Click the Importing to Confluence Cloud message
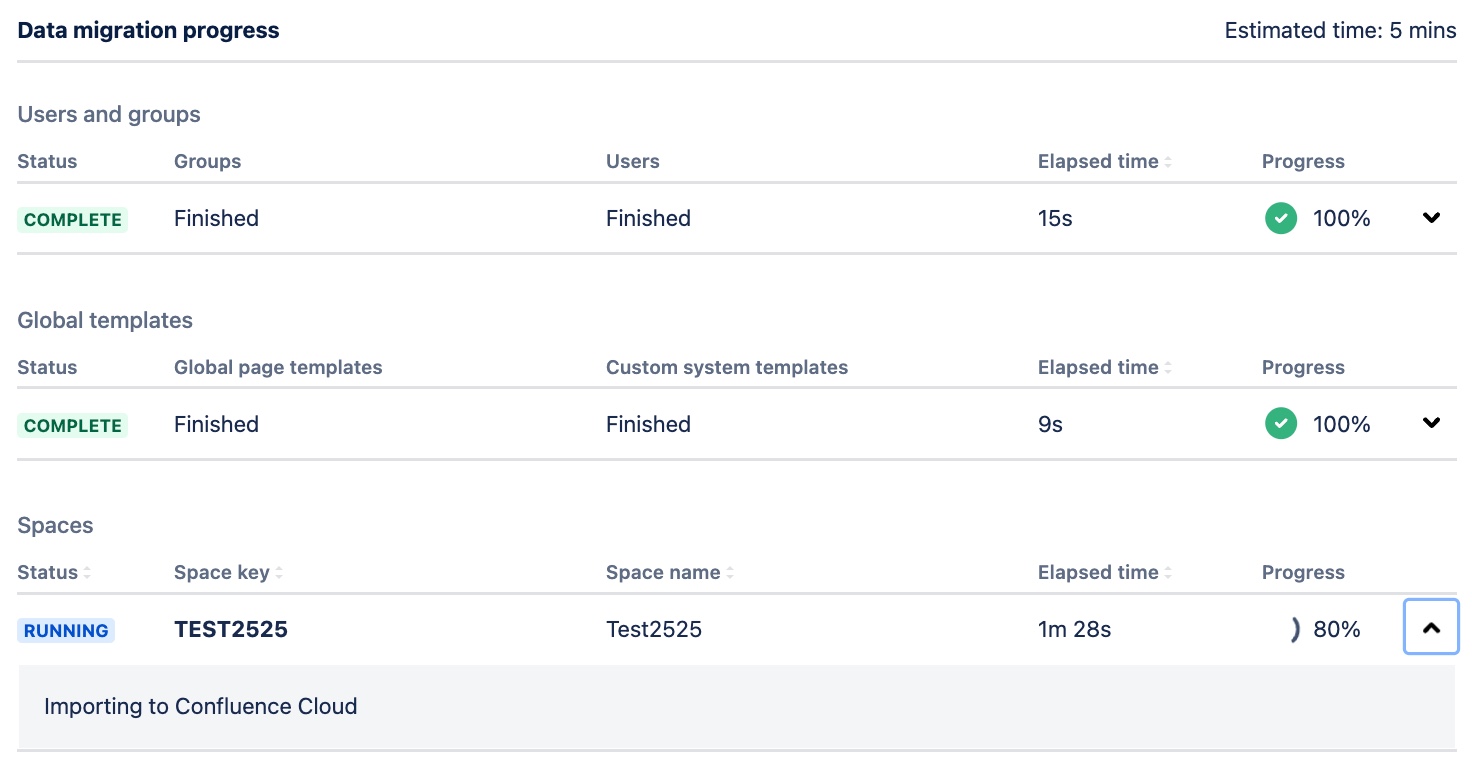 pos(200,706)
